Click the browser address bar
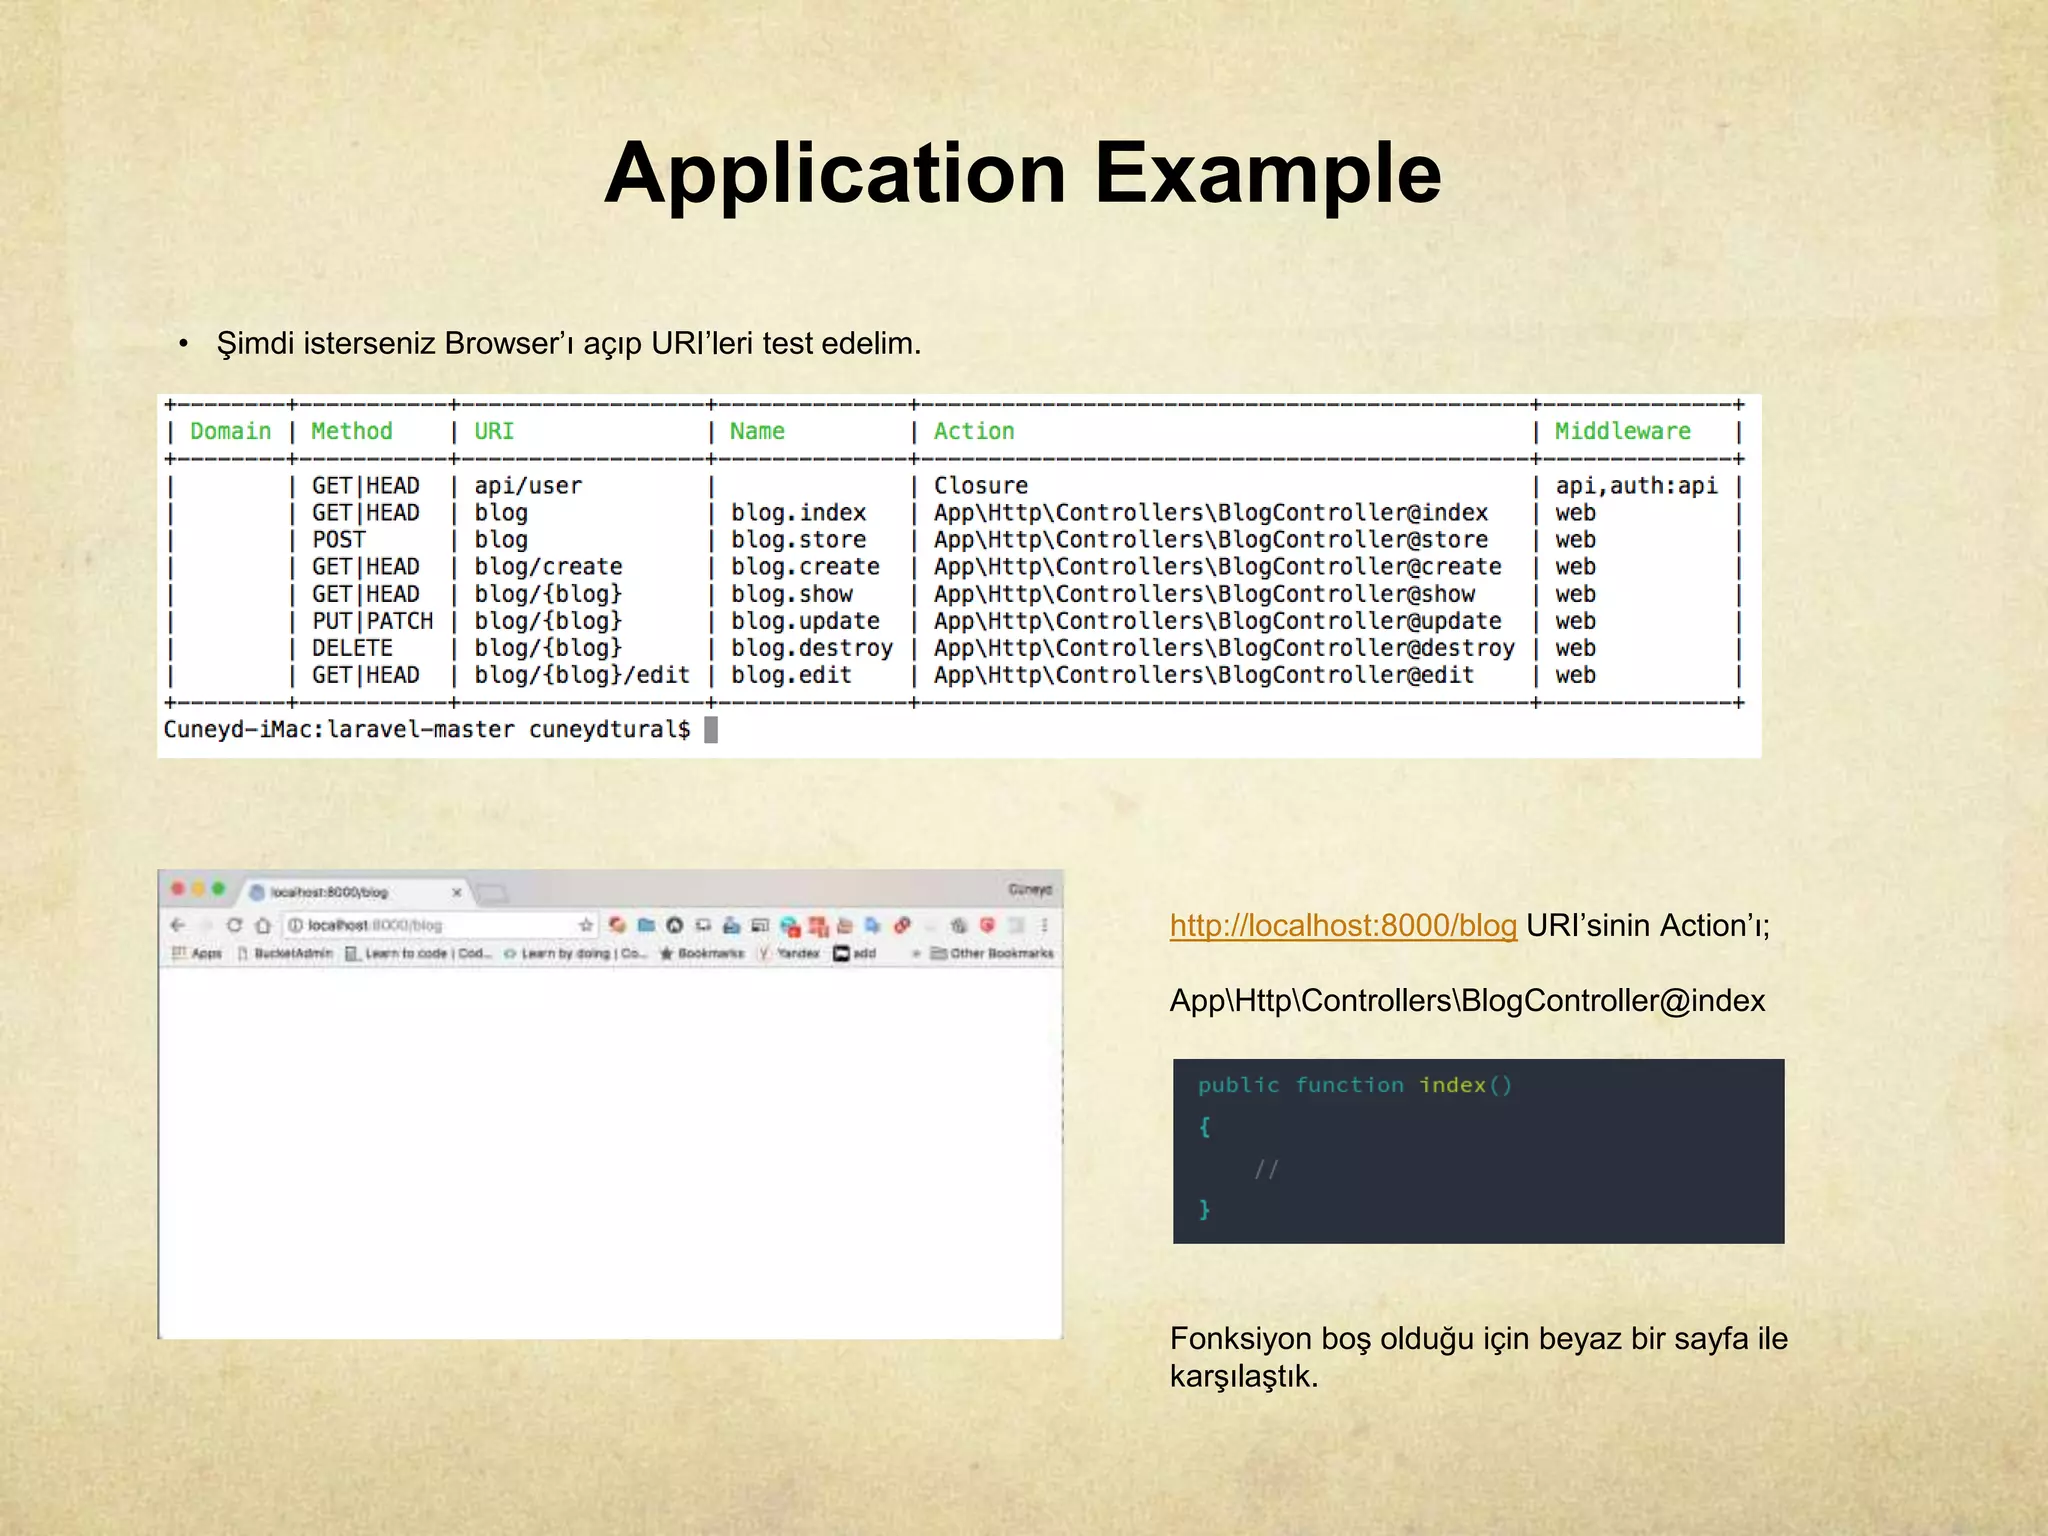The image size is (2048, 1536). 440,925
